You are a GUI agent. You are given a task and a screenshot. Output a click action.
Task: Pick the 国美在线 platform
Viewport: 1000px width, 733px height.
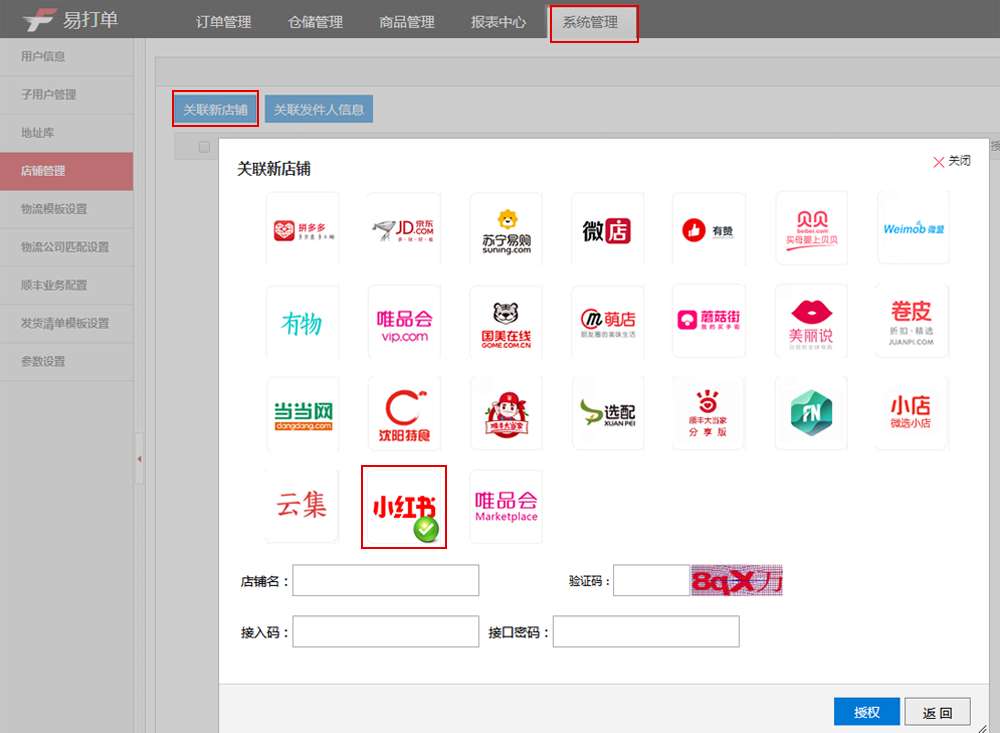506,322
